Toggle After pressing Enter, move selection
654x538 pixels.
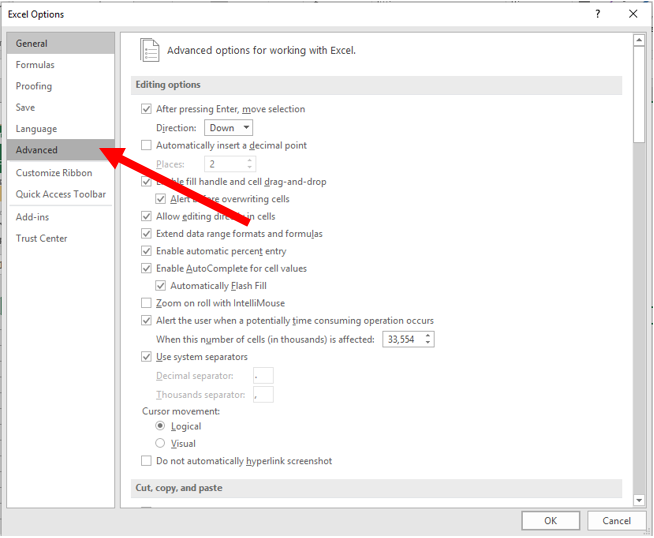(x=146, y=109)
